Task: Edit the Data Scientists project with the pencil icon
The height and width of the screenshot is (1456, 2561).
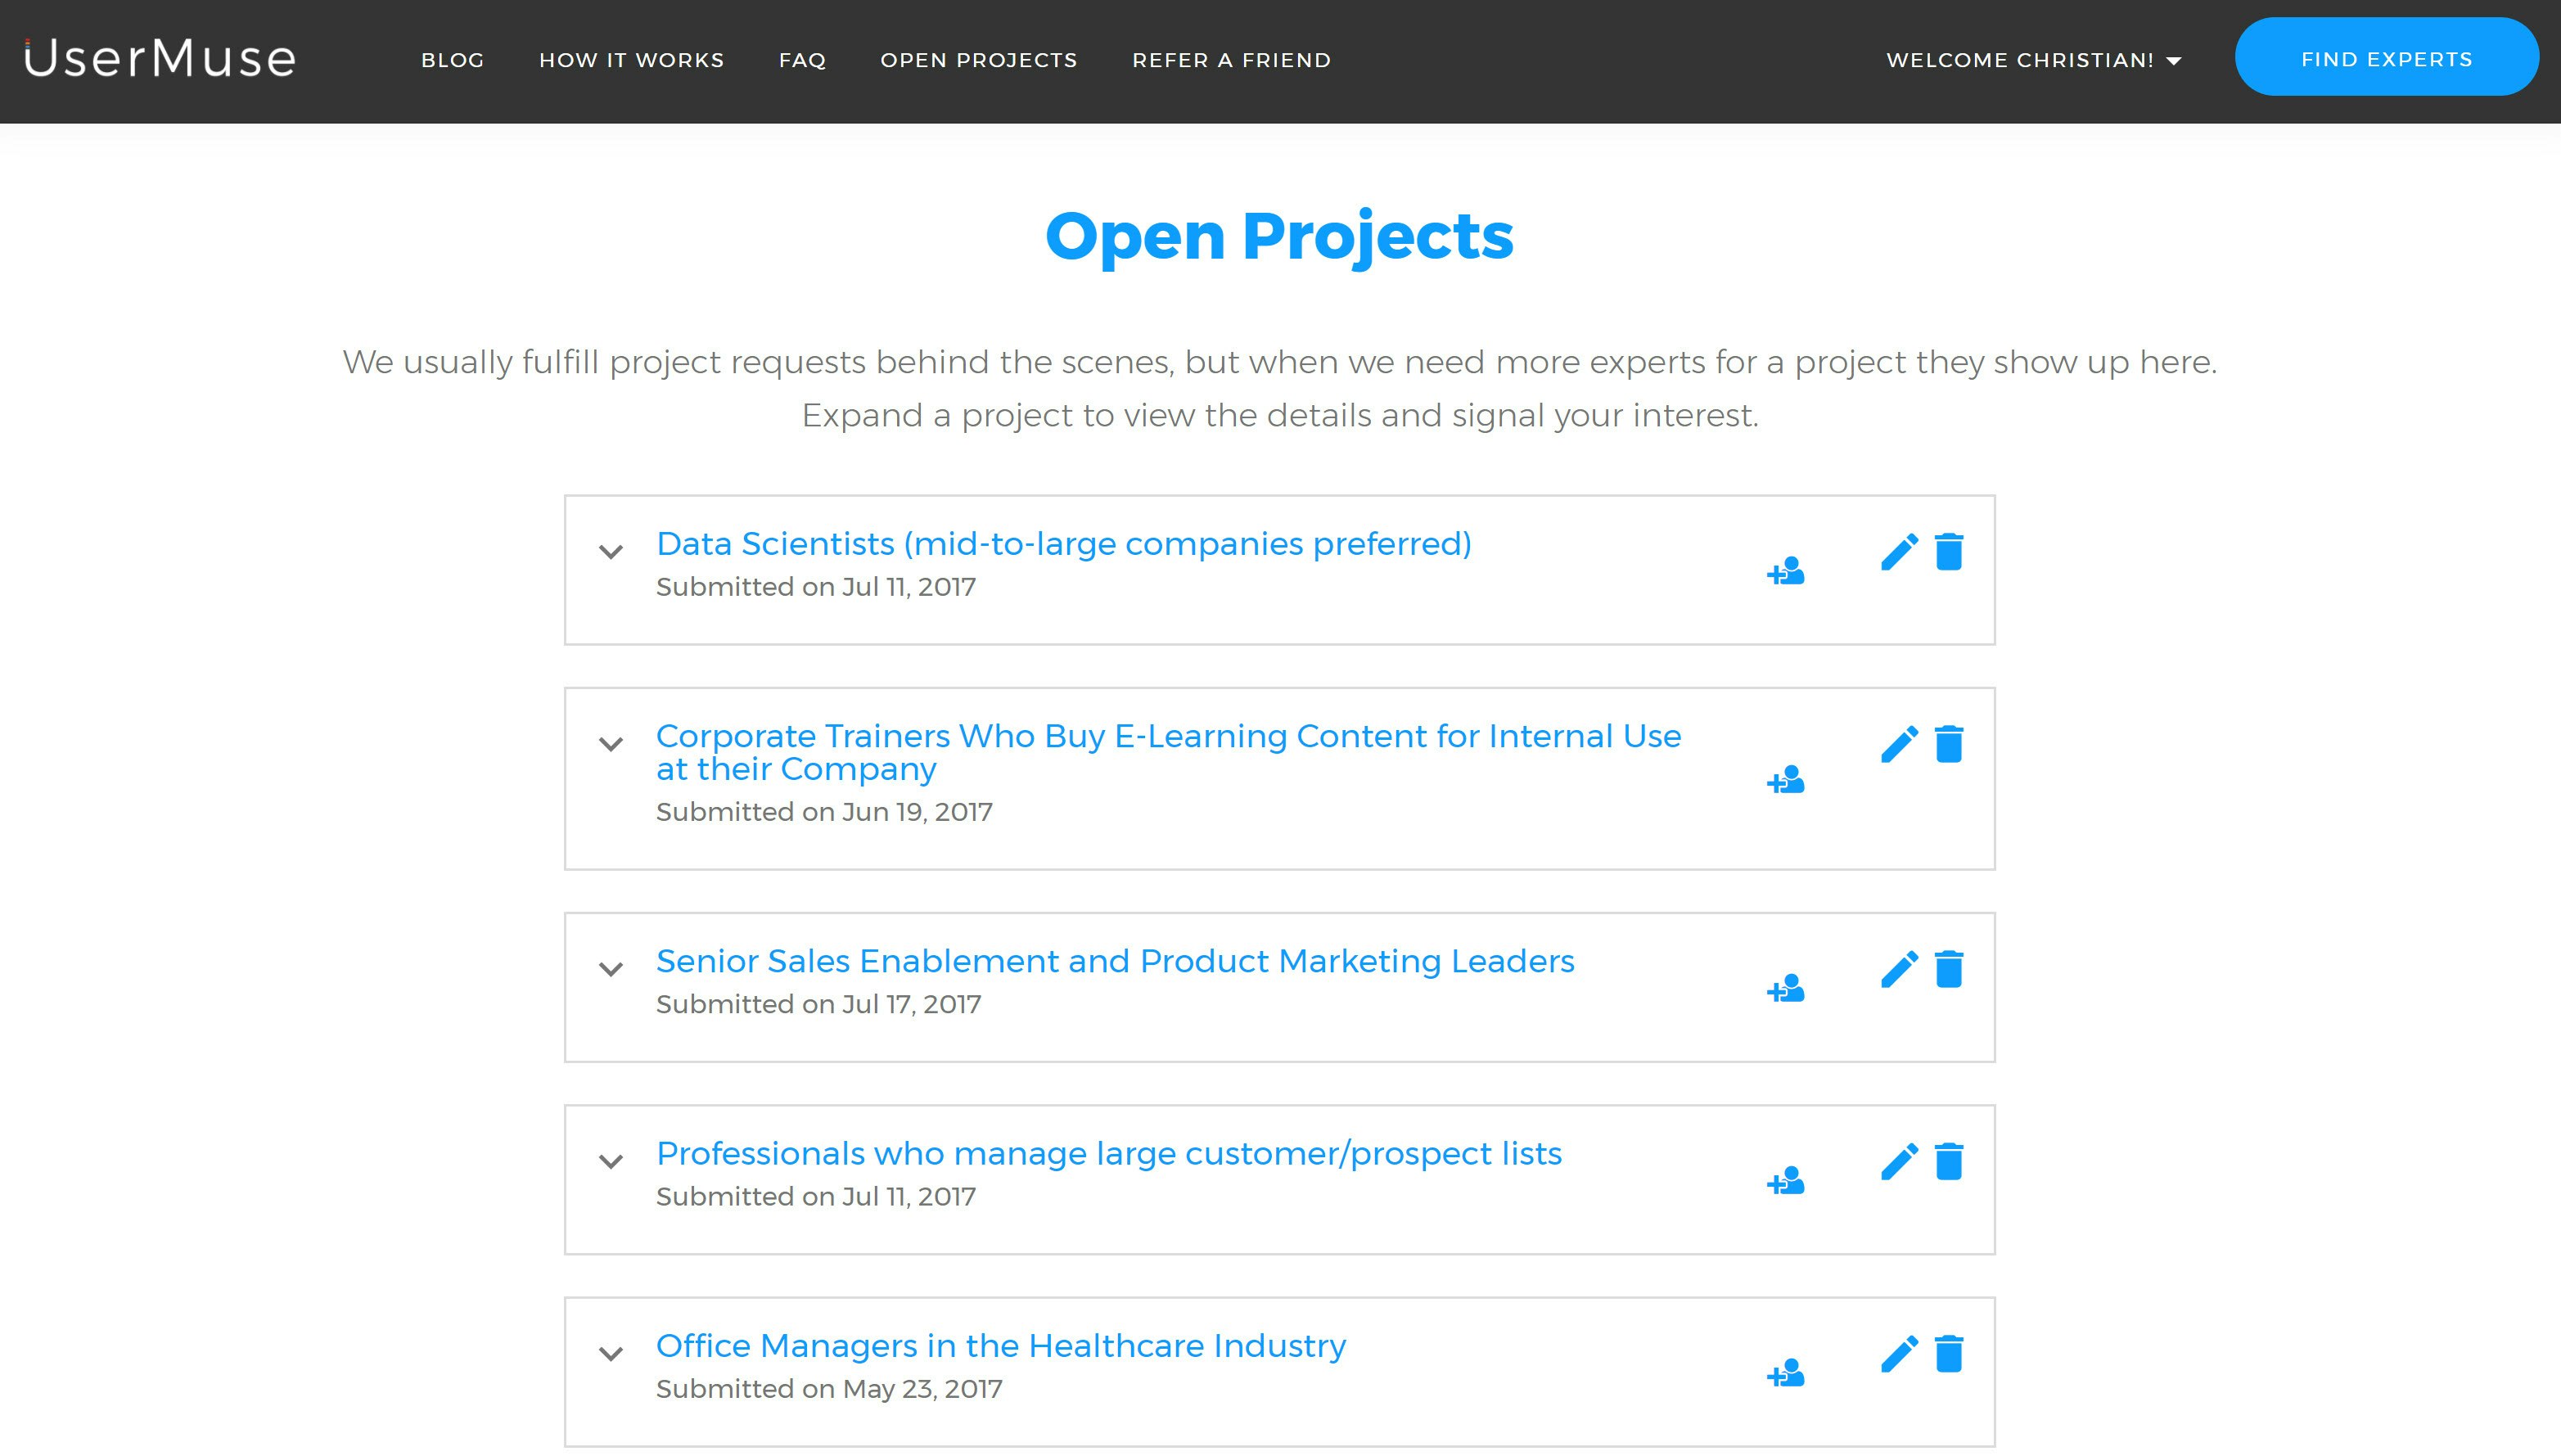Action: coord(1899,552)
